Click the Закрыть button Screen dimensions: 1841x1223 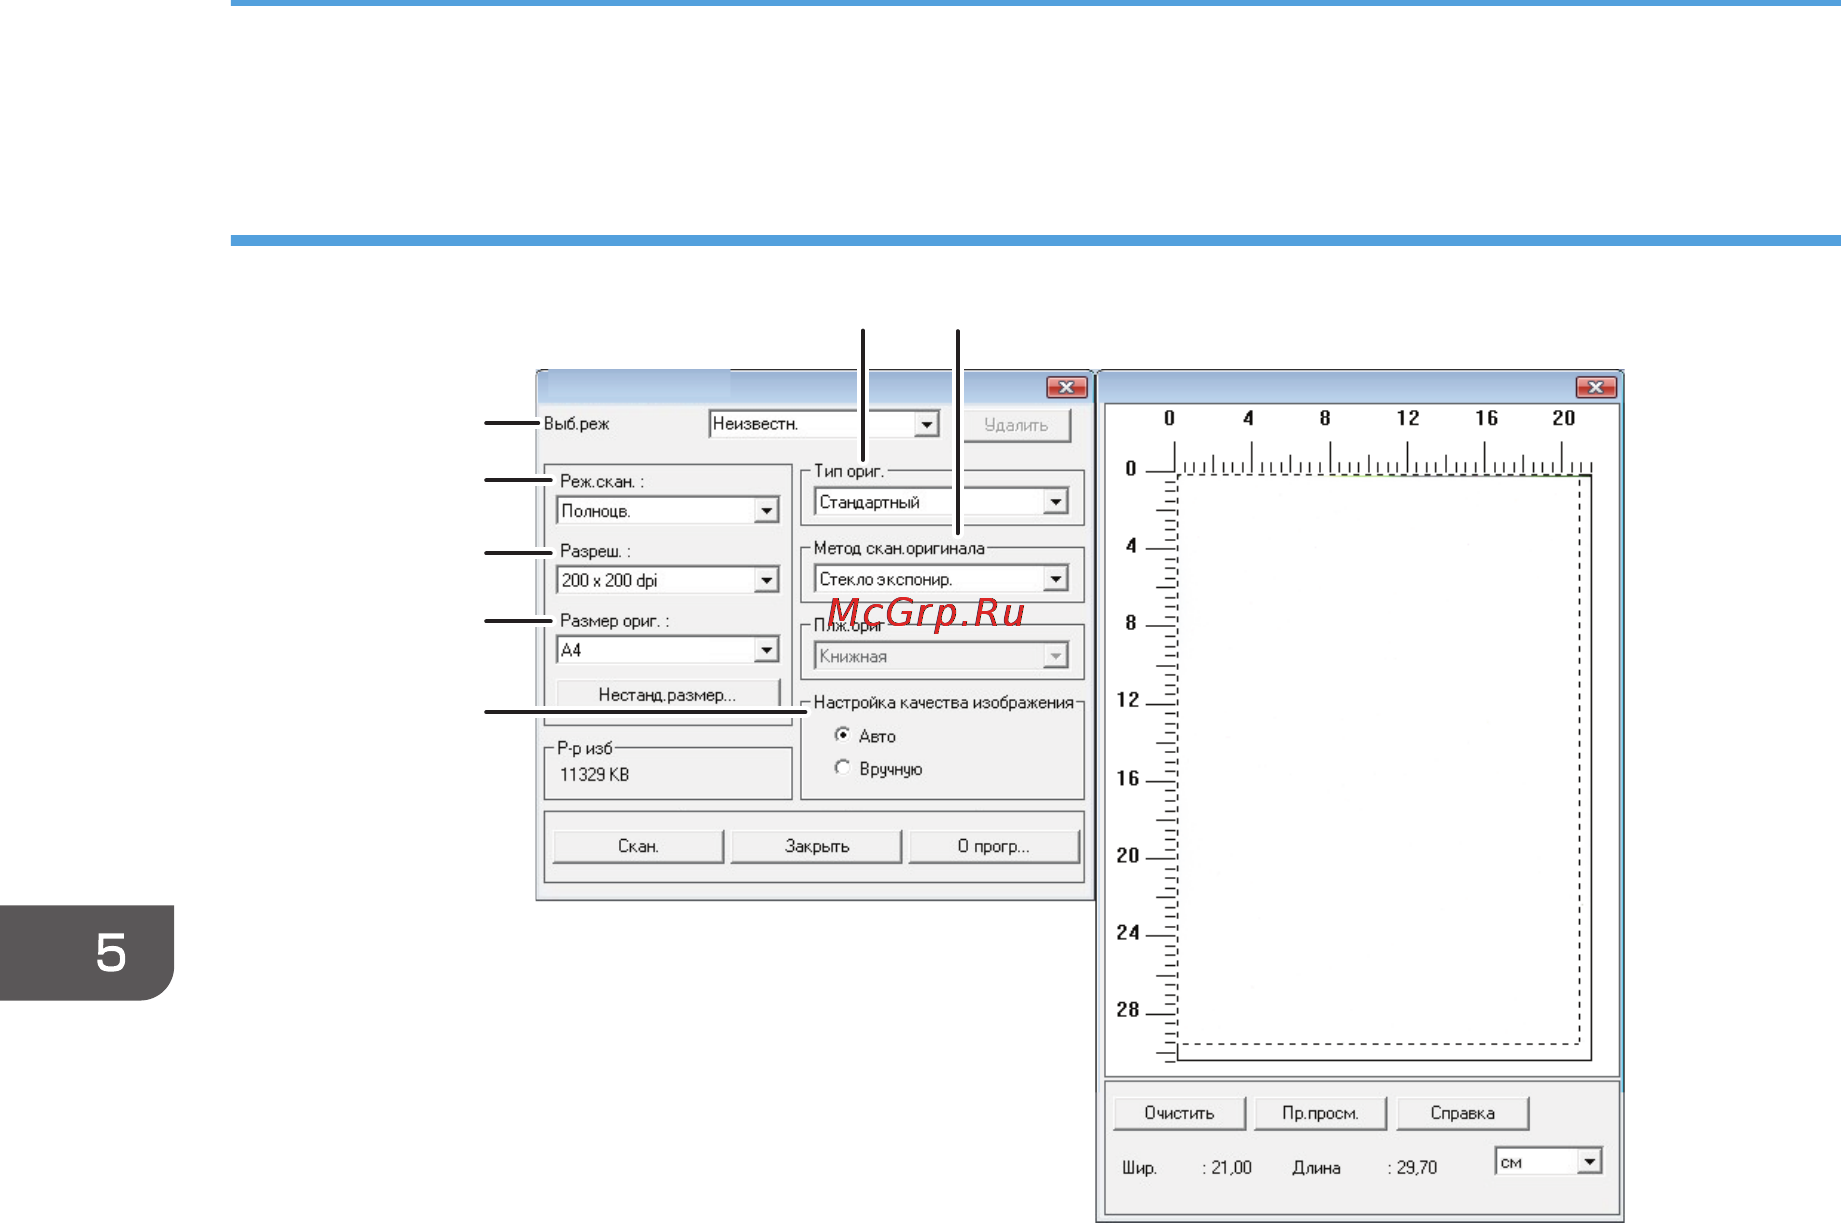tap(816, 846)
